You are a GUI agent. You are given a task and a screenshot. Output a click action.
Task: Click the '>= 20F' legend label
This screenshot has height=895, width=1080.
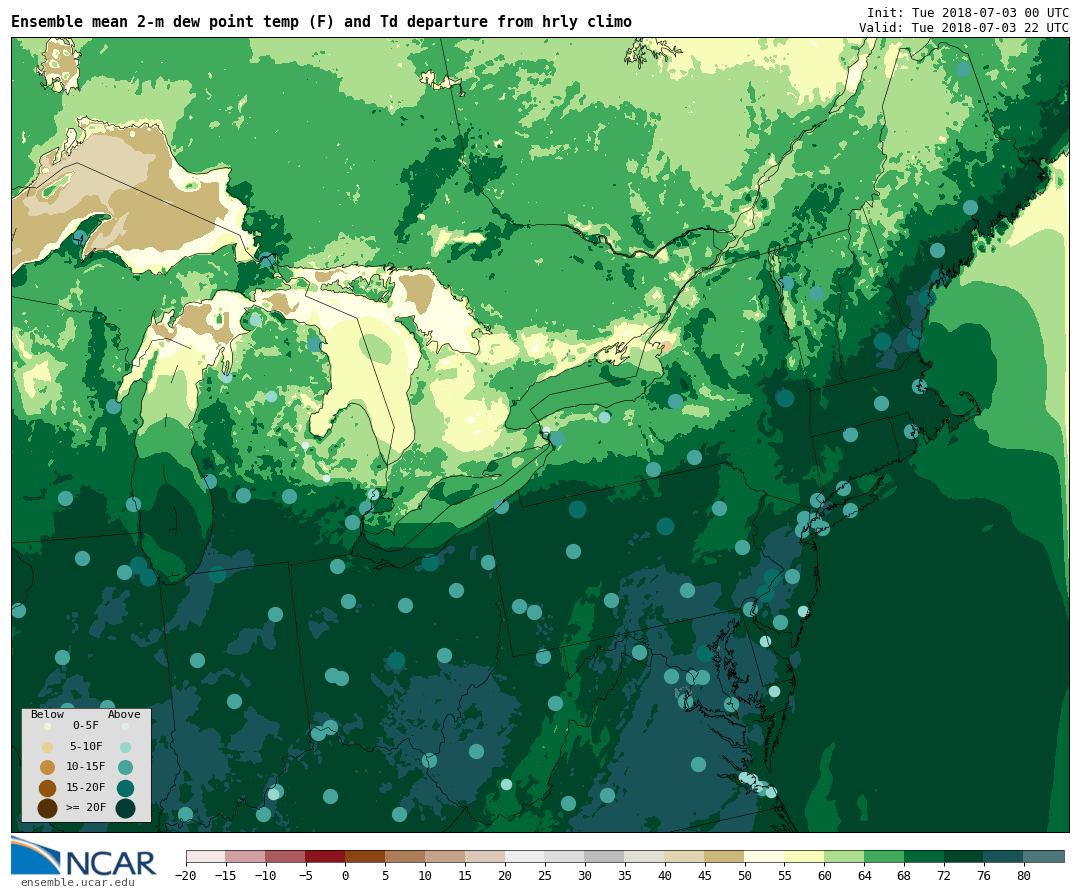click(86, 807)
